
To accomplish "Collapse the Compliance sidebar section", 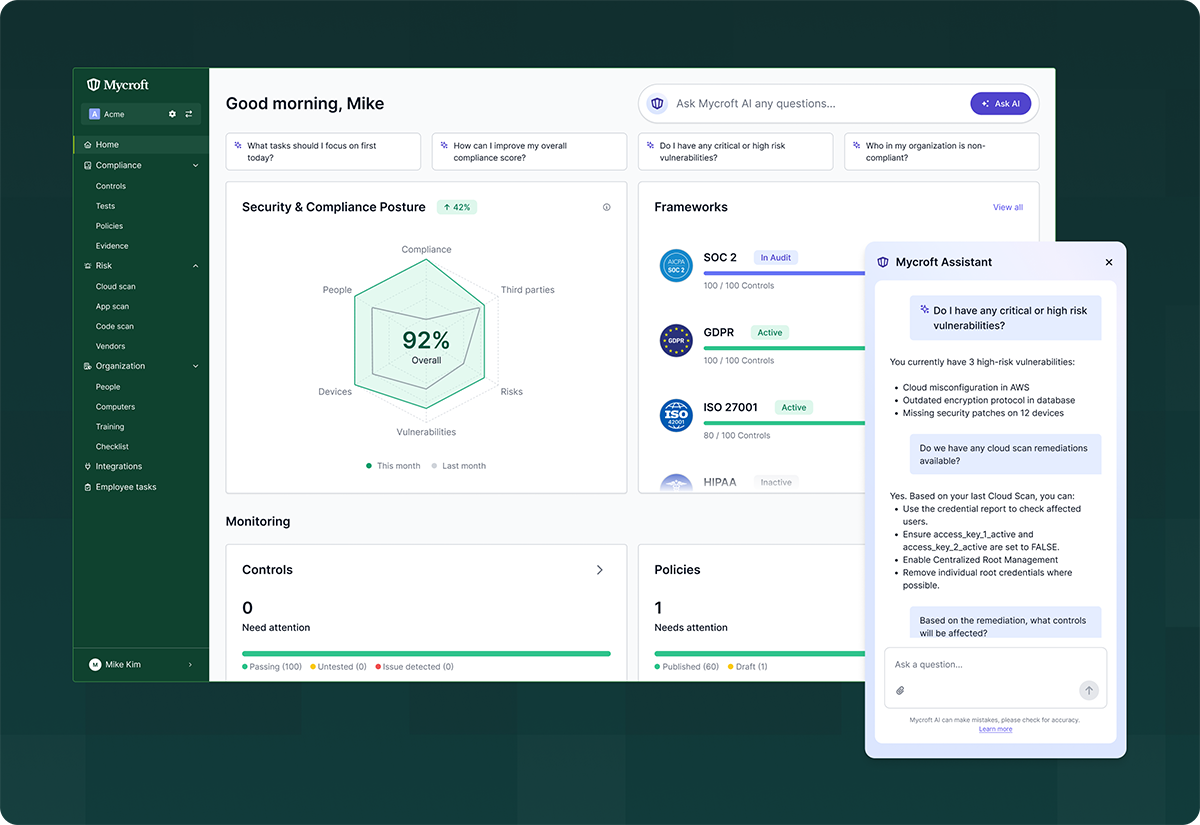I will (195, 165).
